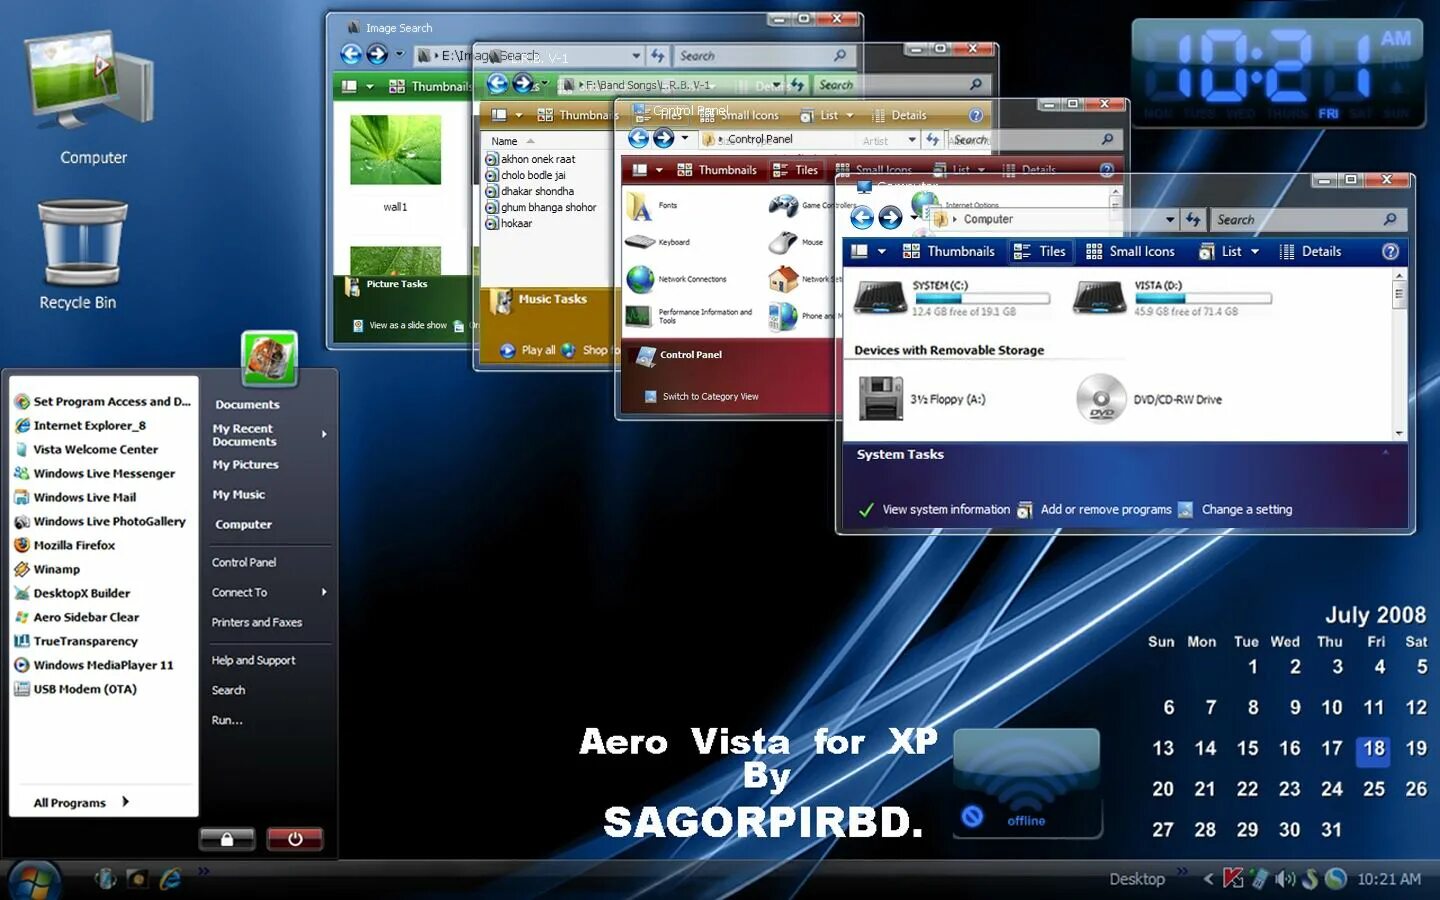Click View system information link
The height and width of the screenshot is (900, 1440).
pyautogui.click(x=946, y=509)
